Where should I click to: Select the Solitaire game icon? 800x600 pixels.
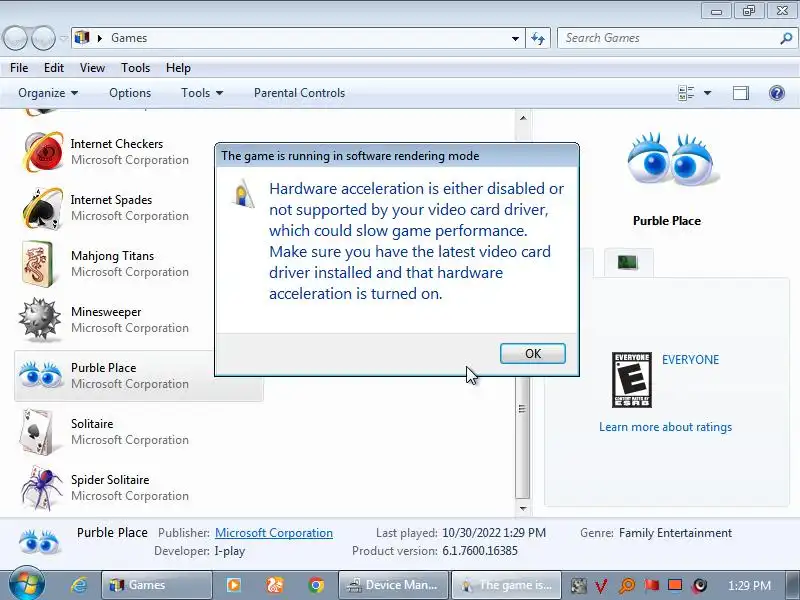37,432
